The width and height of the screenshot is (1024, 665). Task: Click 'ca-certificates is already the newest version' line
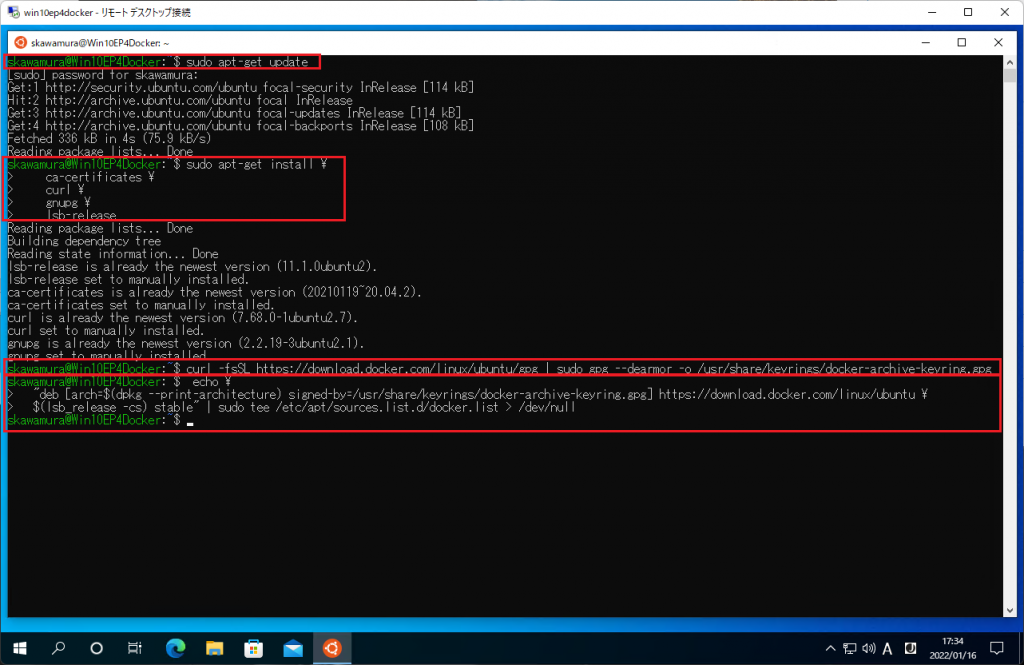click(215, 292)
